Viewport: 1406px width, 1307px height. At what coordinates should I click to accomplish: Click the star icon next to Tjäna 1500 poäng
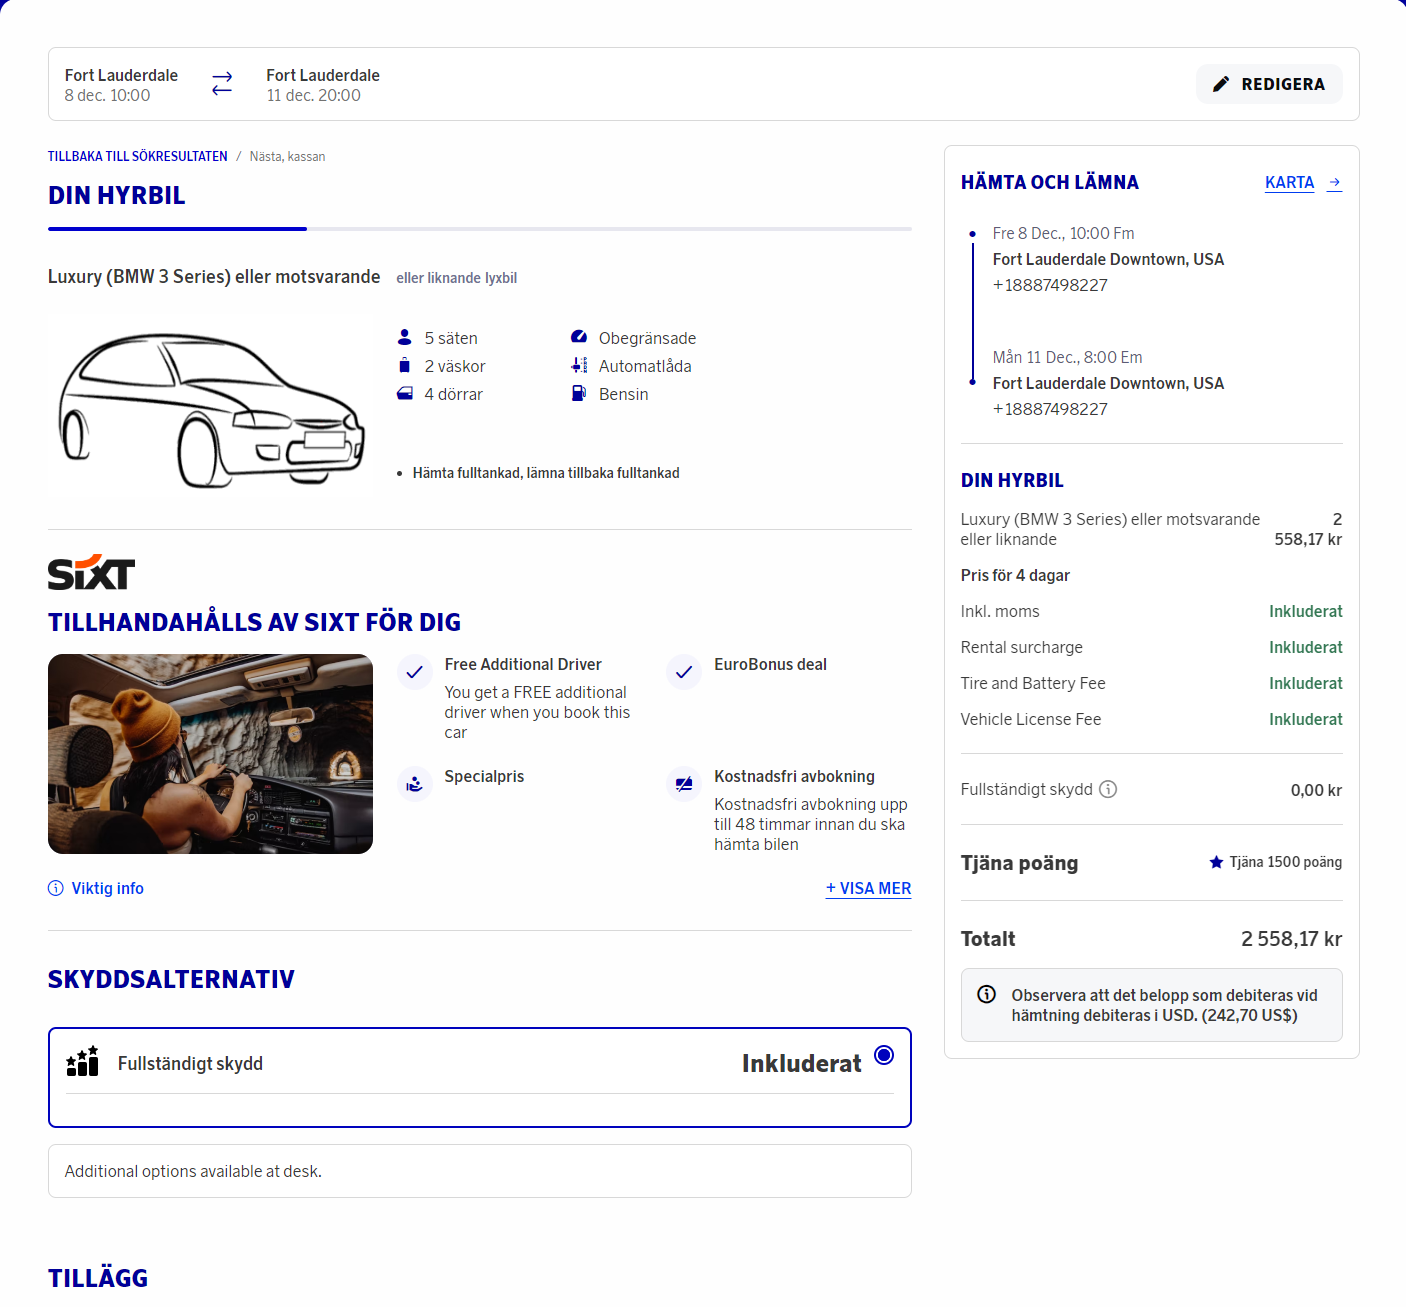coord(1216,862)
